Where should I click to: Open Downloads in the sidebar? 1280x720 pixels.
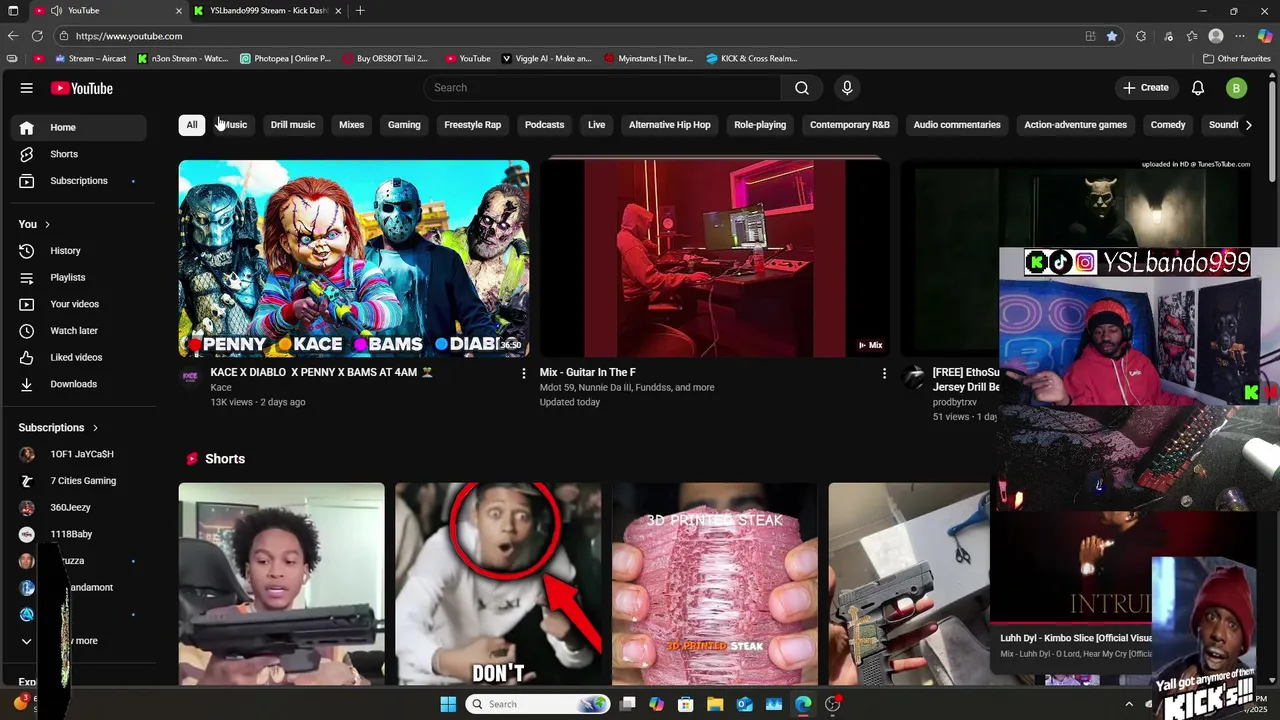pyautogui.click(x=78, y=384)
